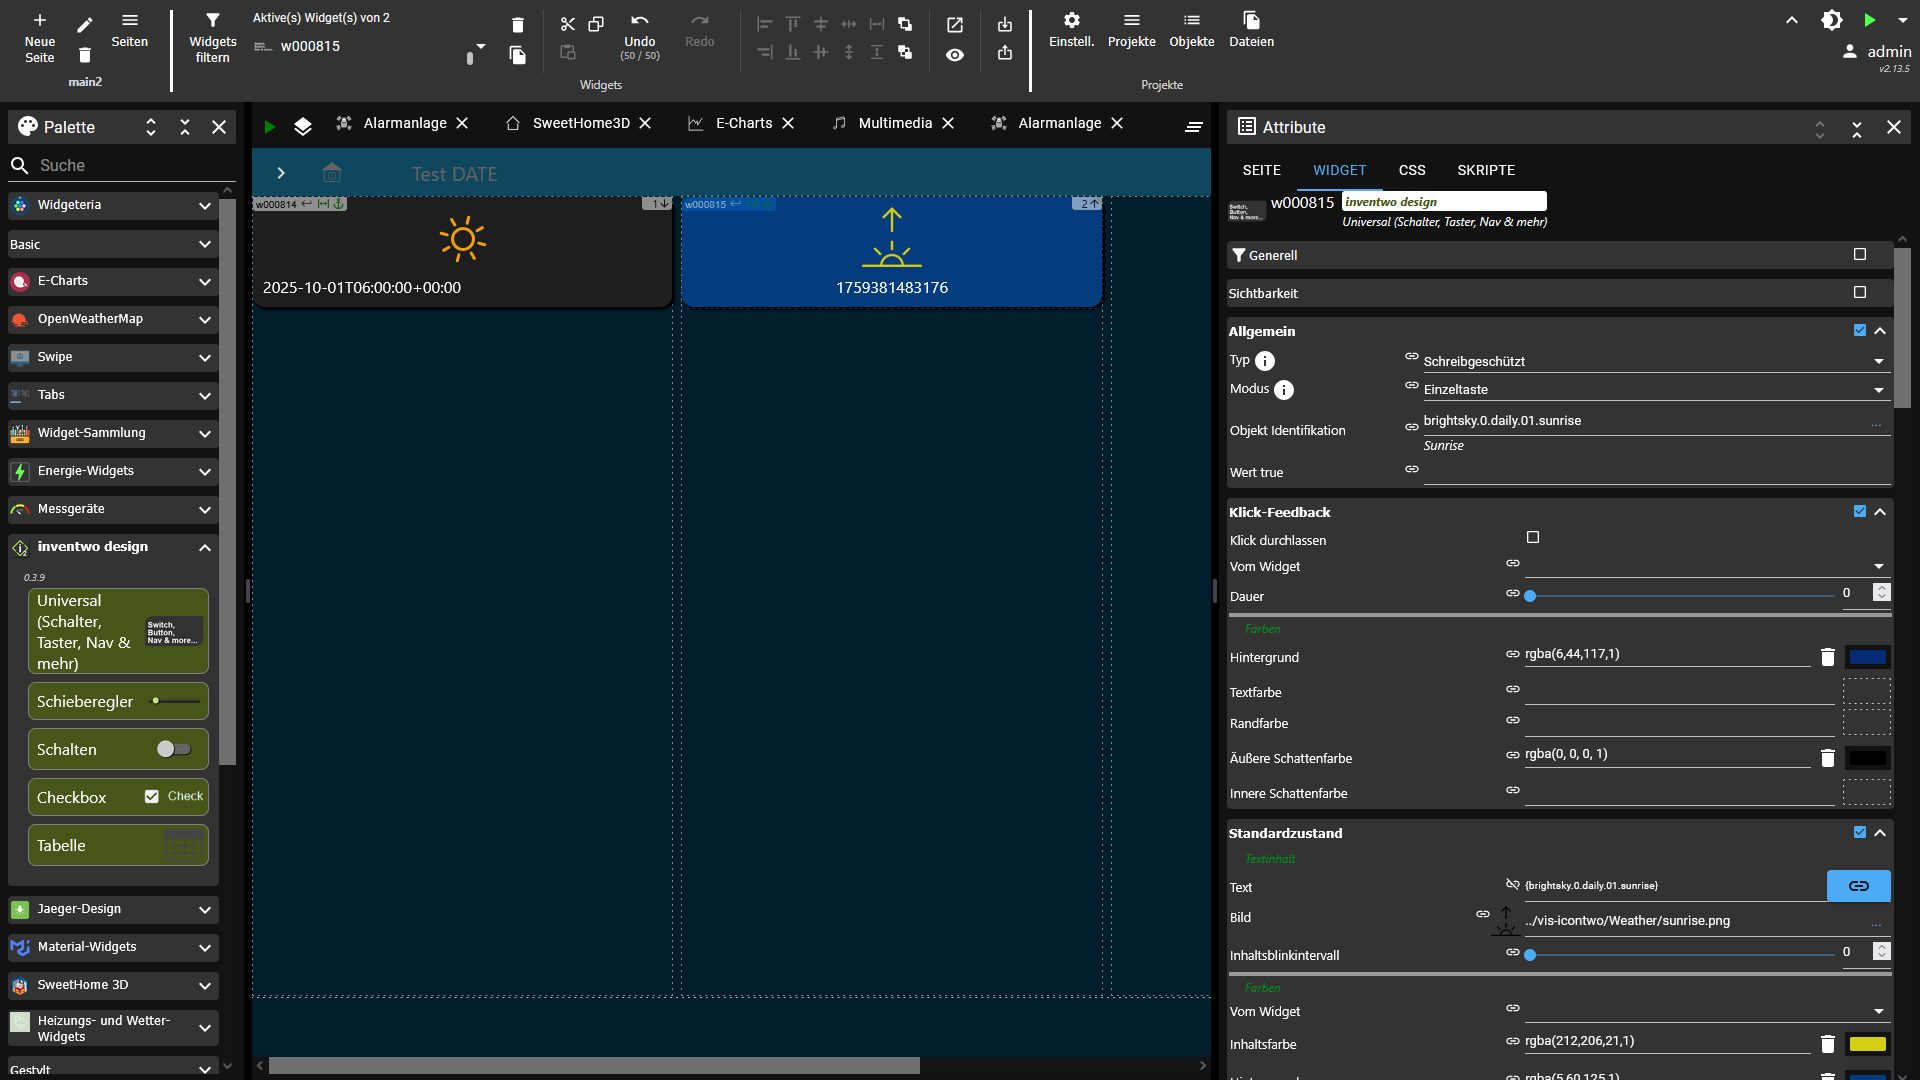Click the Undo arrow button
1920x1080 pixels.
639,22
